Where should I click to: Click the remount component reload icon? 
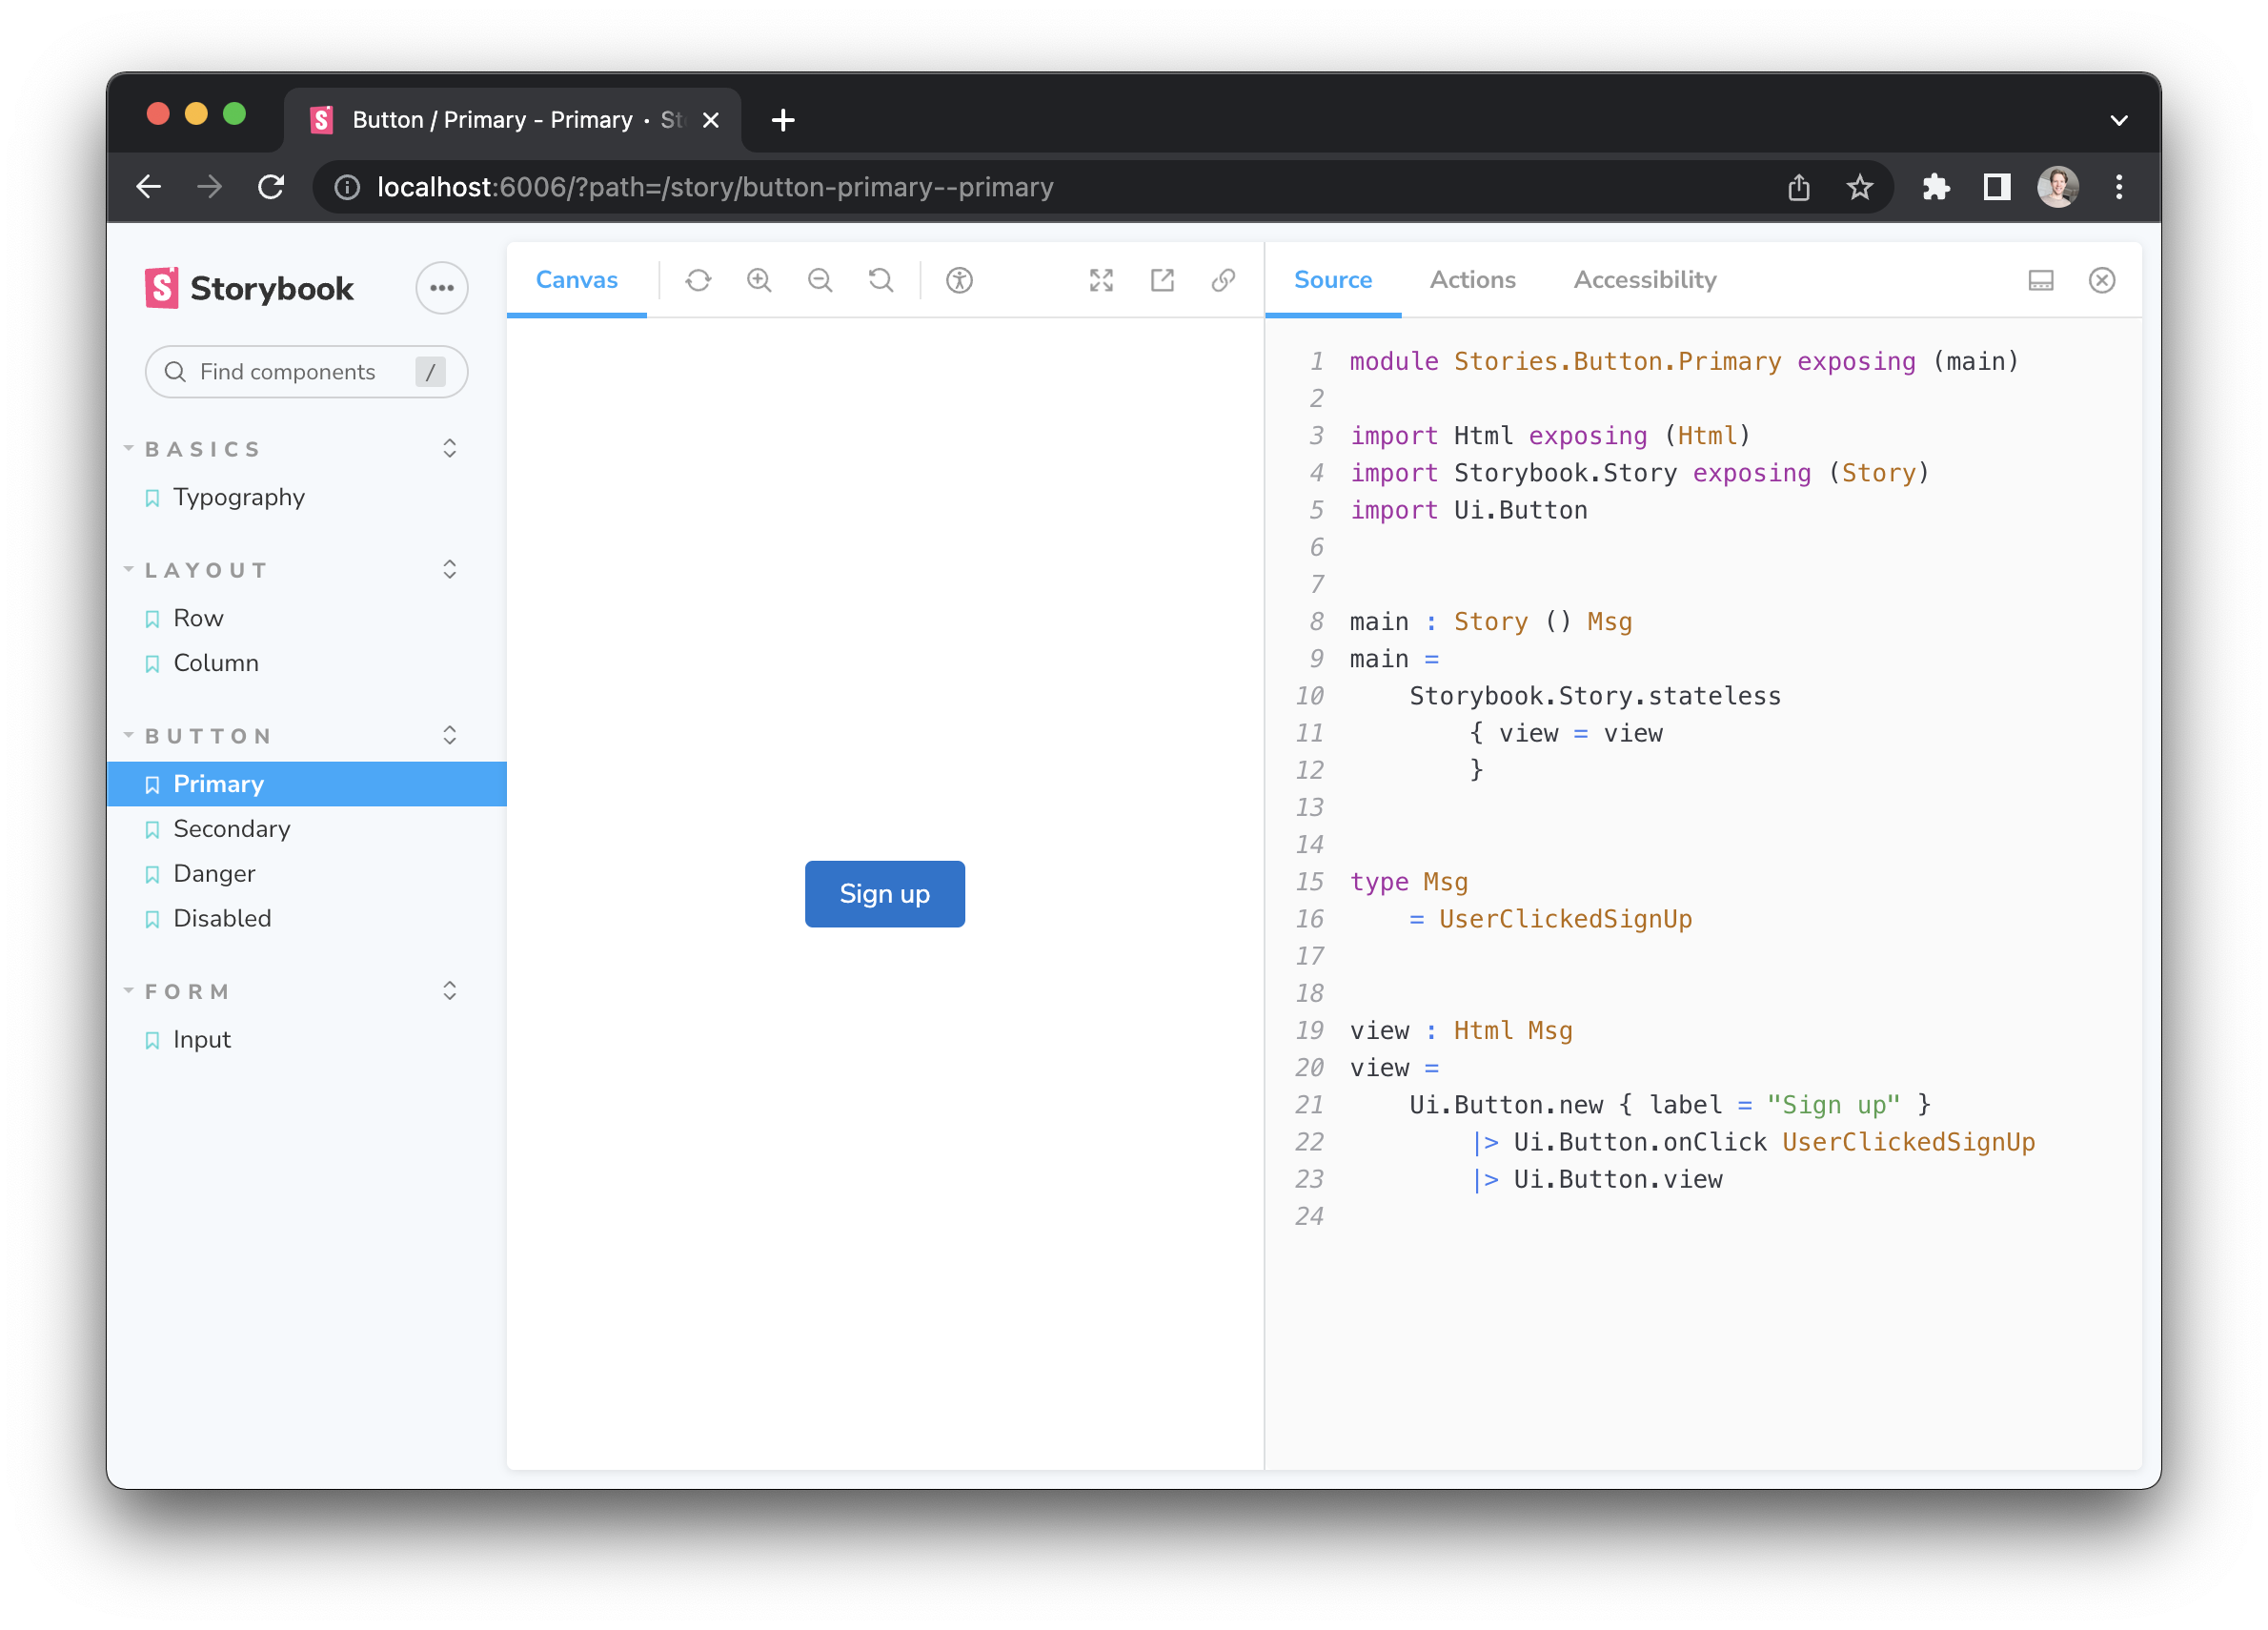point(698,280)
